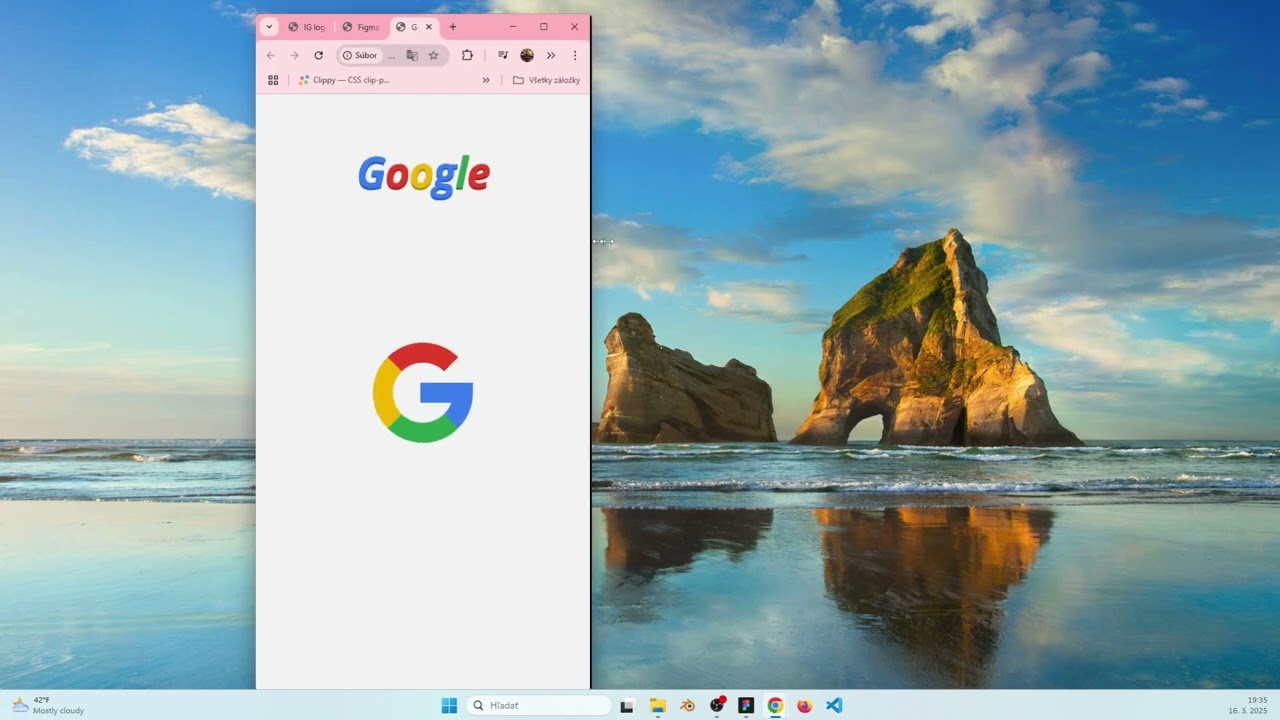
Task: Open the tab search dropdown in Chrome
Action: click(x=269, y=27)
